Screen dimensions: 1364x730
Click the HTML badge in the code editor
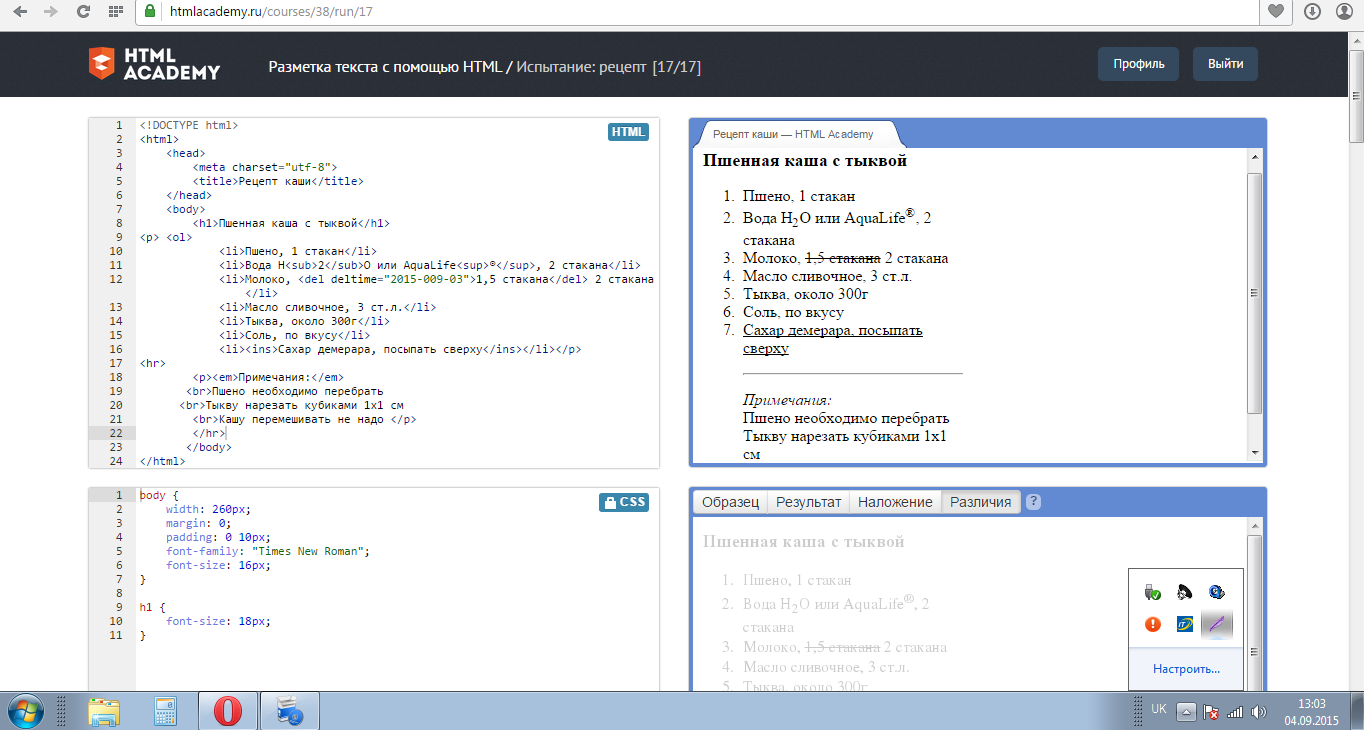pyautogui.click(x=628, y=132)
